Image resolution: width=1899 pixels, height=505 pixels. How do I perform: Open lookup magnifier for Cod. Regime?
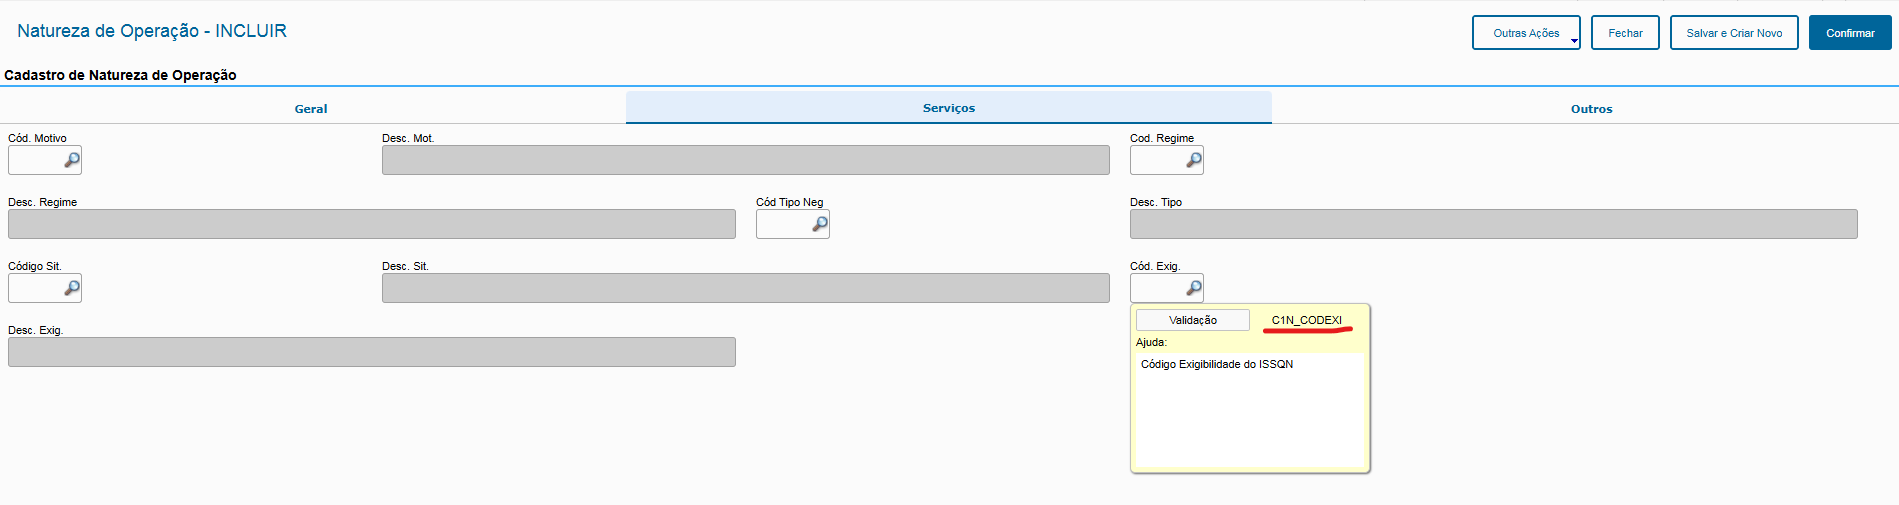click(x=1194, y=160)
